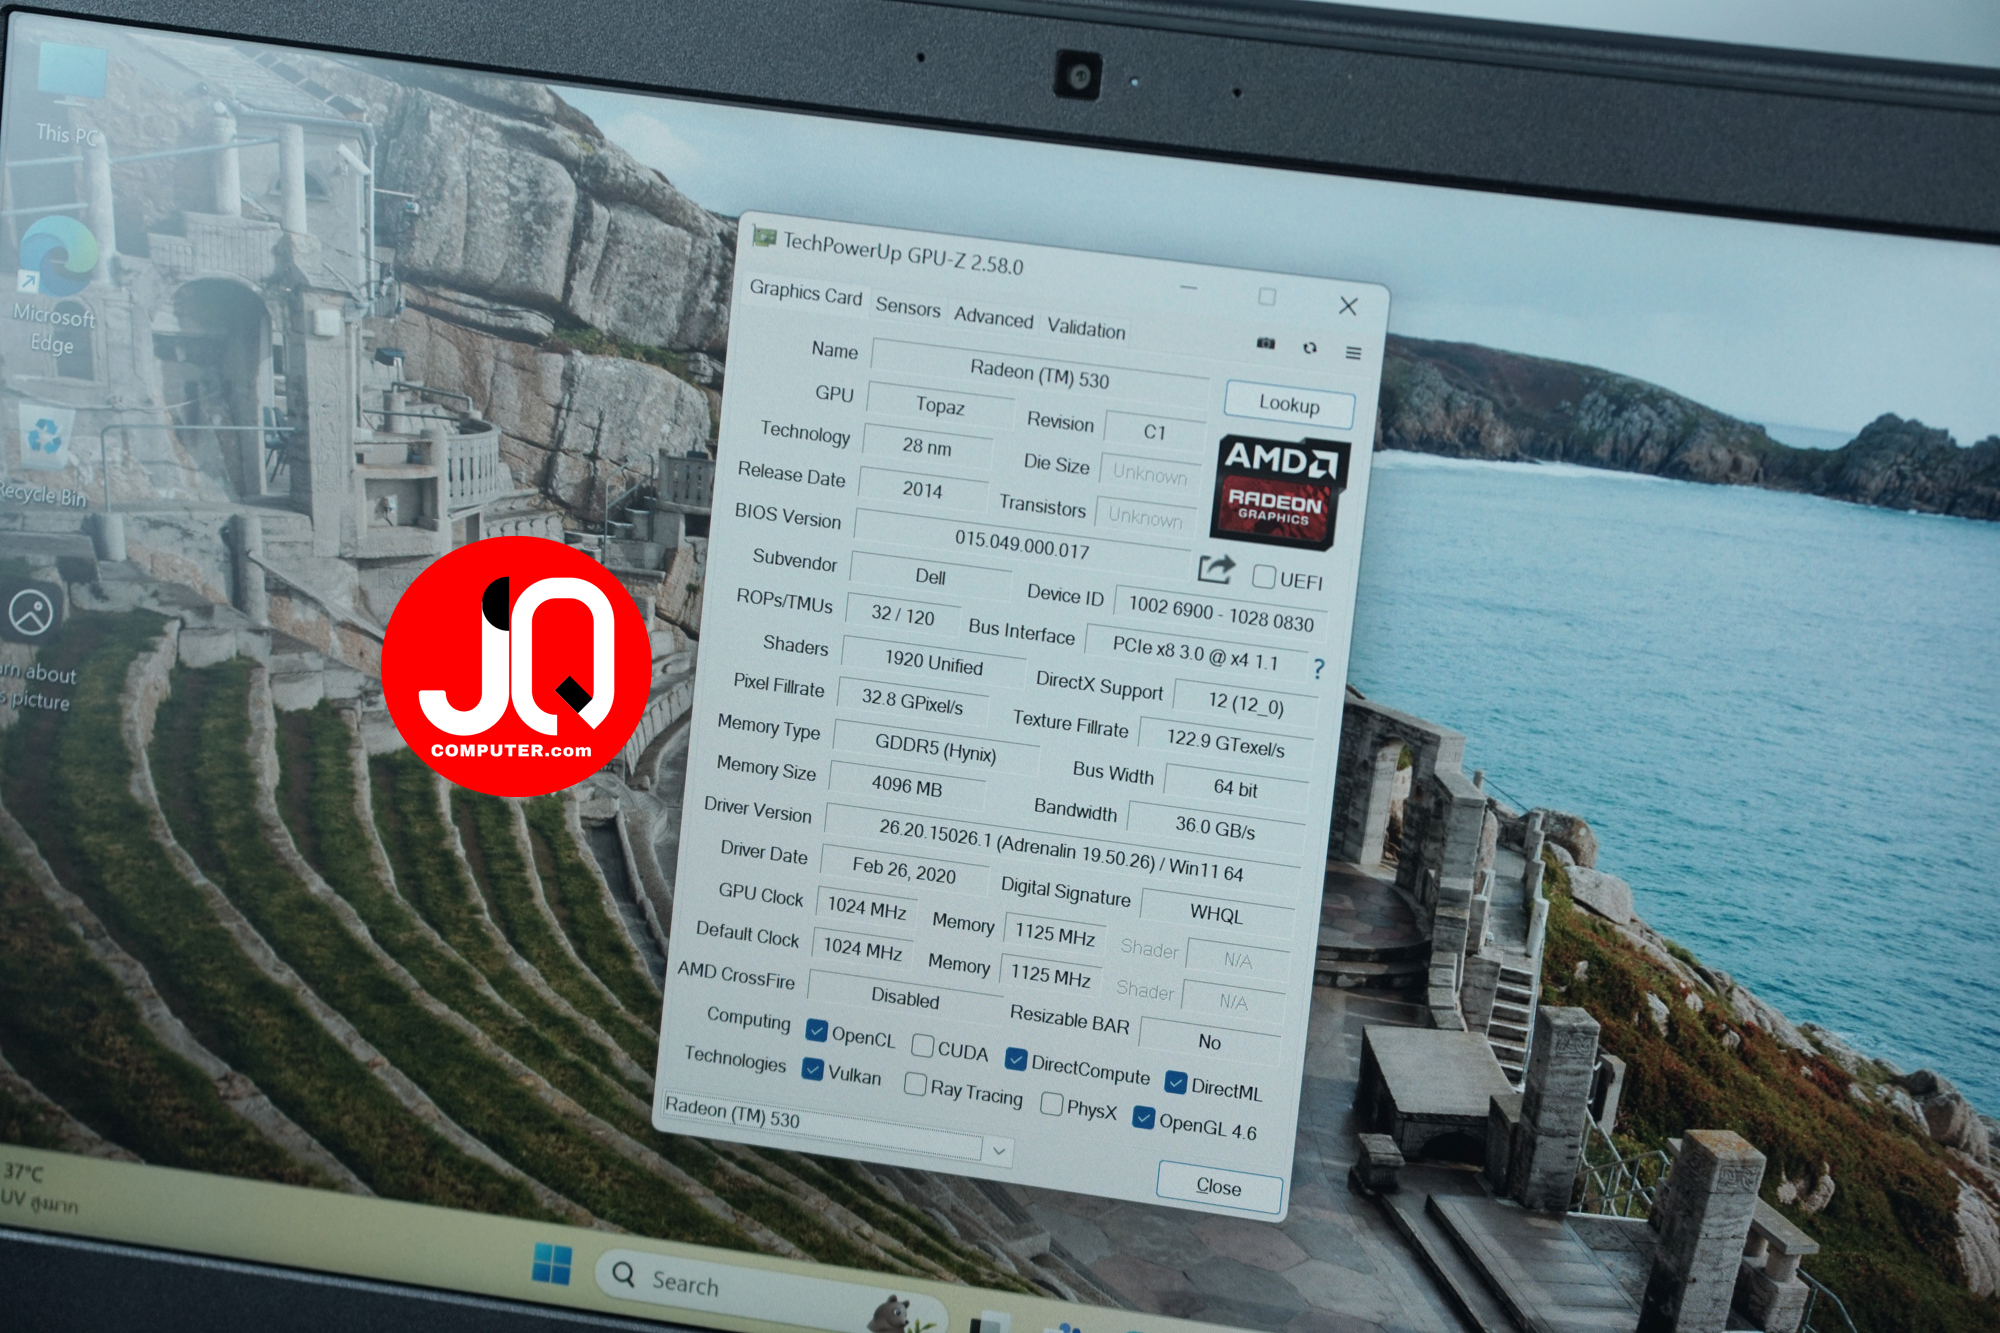Screen dimensions: 2000x1333
Task: Click the Bus Interface question mark icon
Action: (1319, 668)
